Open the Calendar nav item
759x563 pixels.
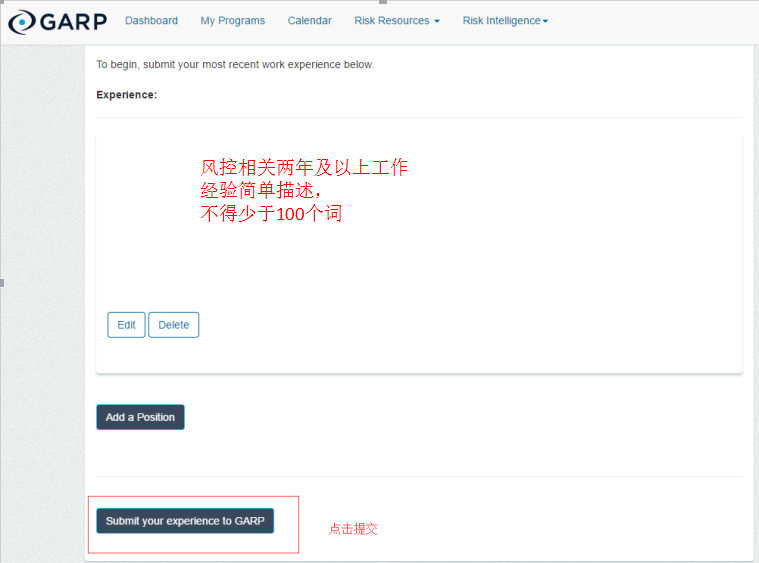[309, 20]
